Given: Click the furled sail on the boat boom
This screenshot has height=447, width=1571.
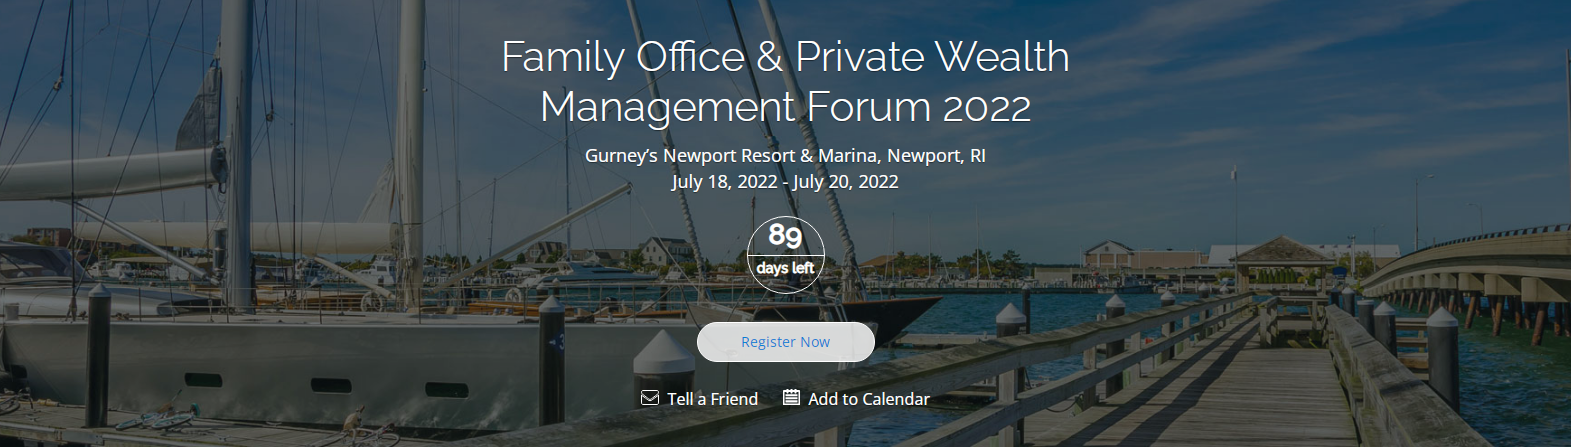Looking at the screenshot, I should pos(110,173).
